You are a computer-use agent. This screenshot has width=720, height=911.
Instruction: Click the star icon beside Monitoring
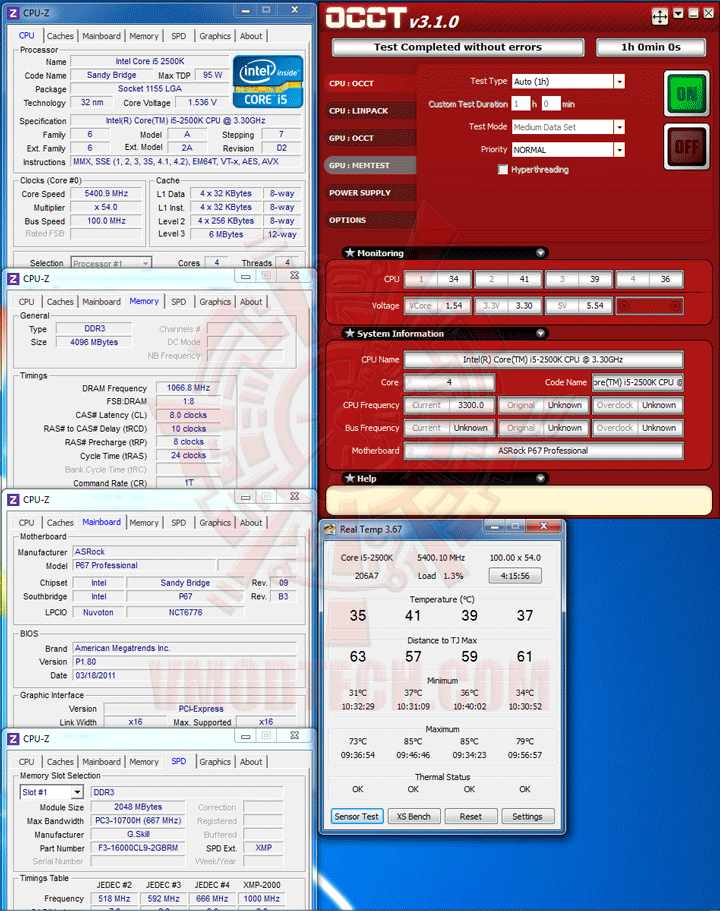click(349, 253)
